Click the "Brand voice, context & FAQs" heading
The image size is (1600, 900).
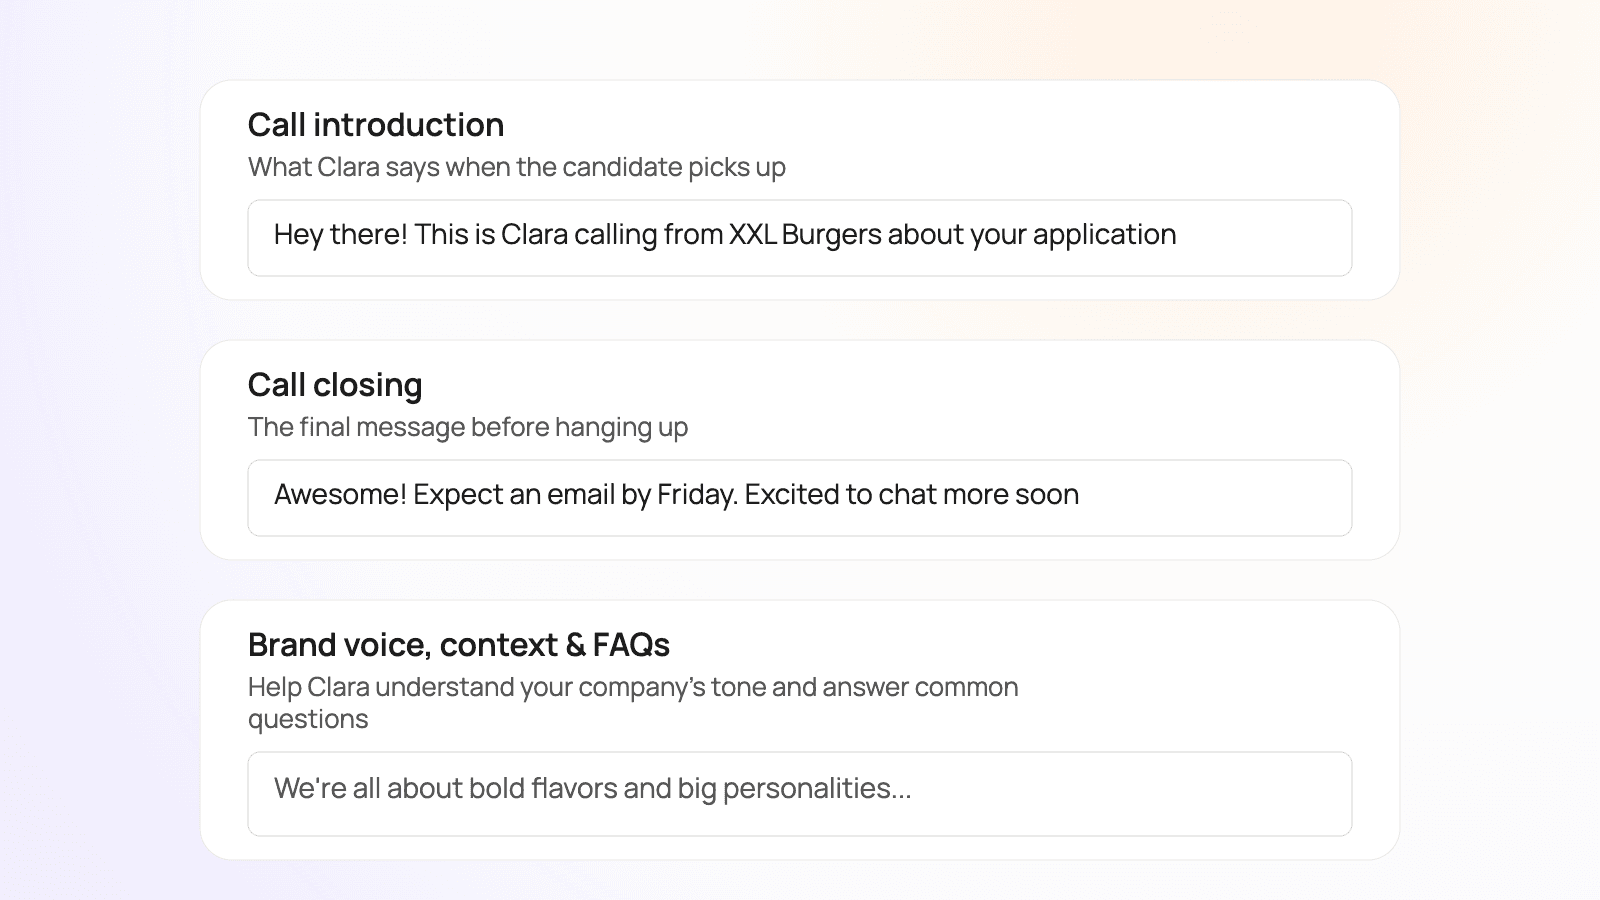click(x=459, y=645)
